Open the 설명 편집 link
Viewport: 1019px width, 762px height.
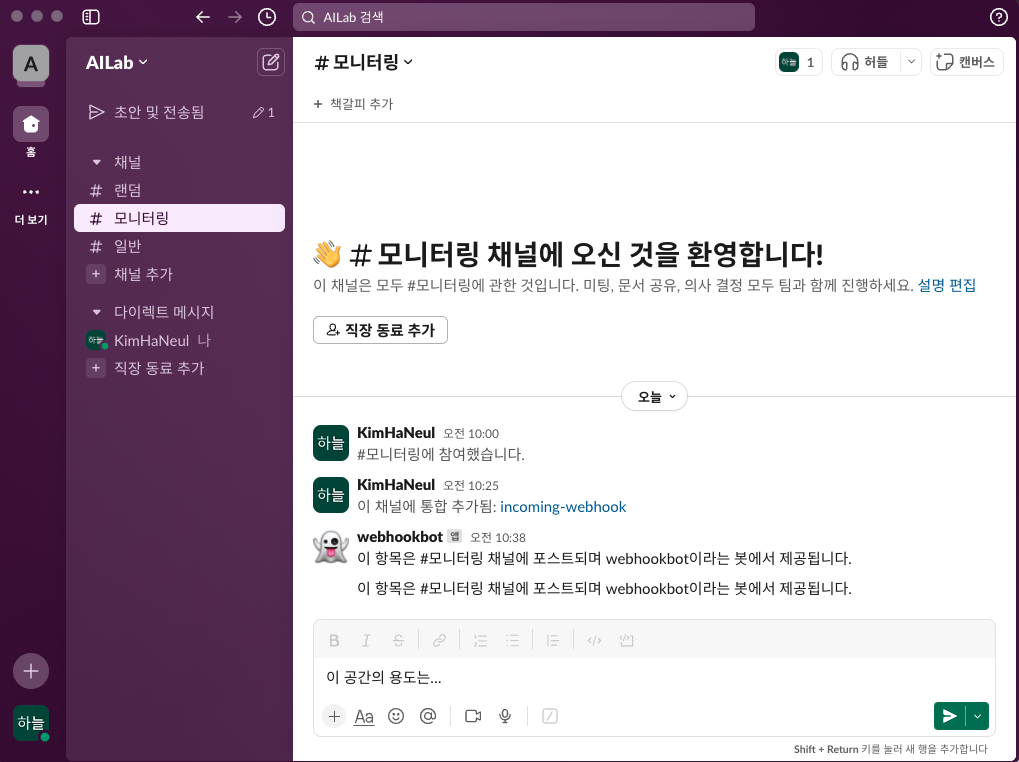(x=946, y=285)
